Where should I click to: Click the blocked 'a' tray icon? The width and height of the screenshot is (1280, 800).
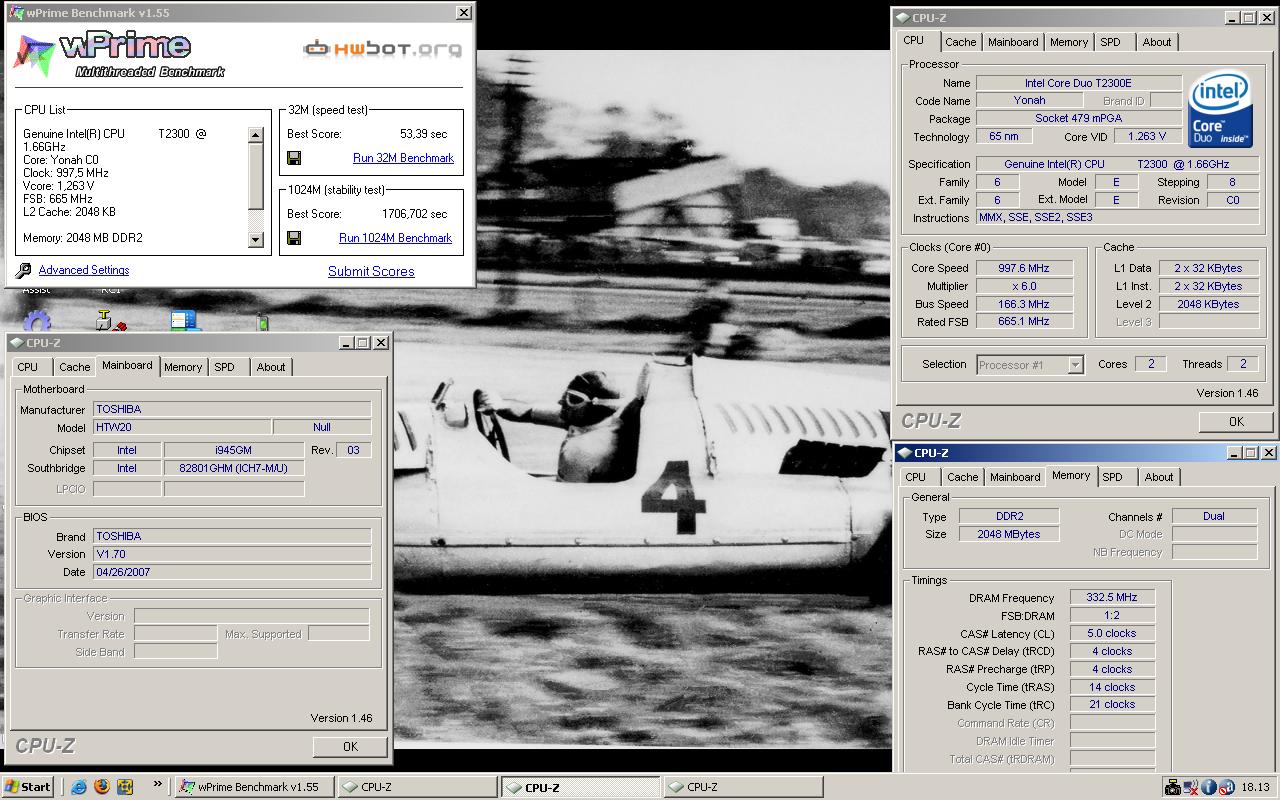pyautogui.click(x=1225, y=787)
